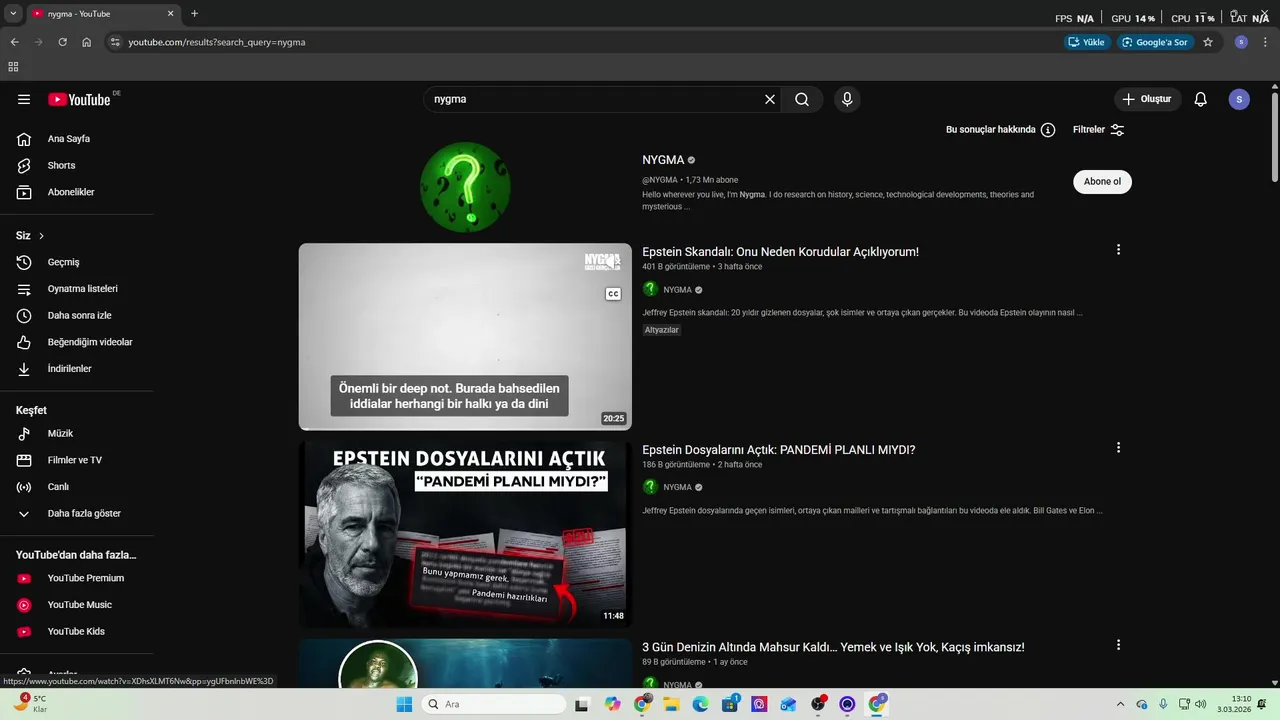Viewport: 1280px width, 720px height.
Task: Open the YouTube hamburger guide menu
Action: click(24, 99)
